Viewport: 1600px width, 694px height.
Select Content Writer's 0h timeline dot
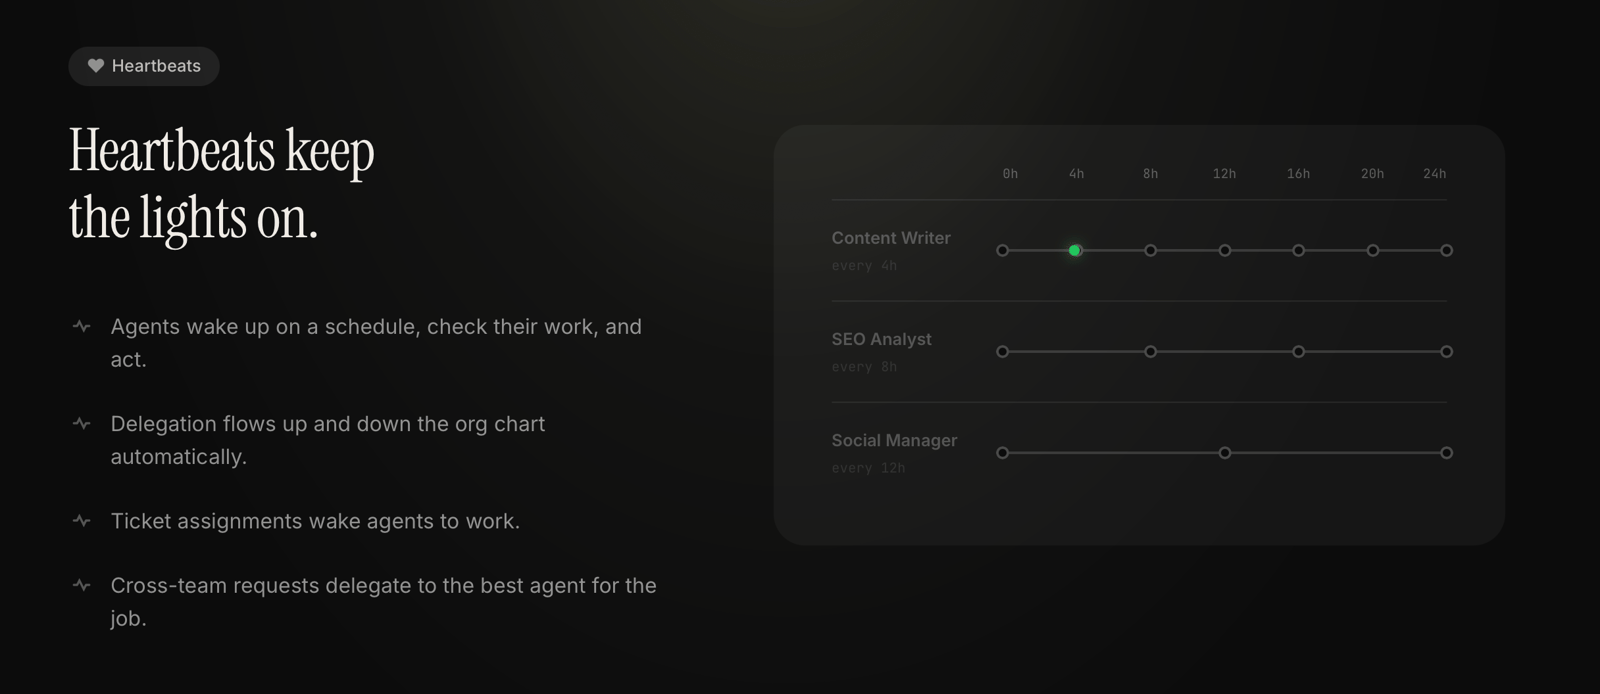point(1003,251)
